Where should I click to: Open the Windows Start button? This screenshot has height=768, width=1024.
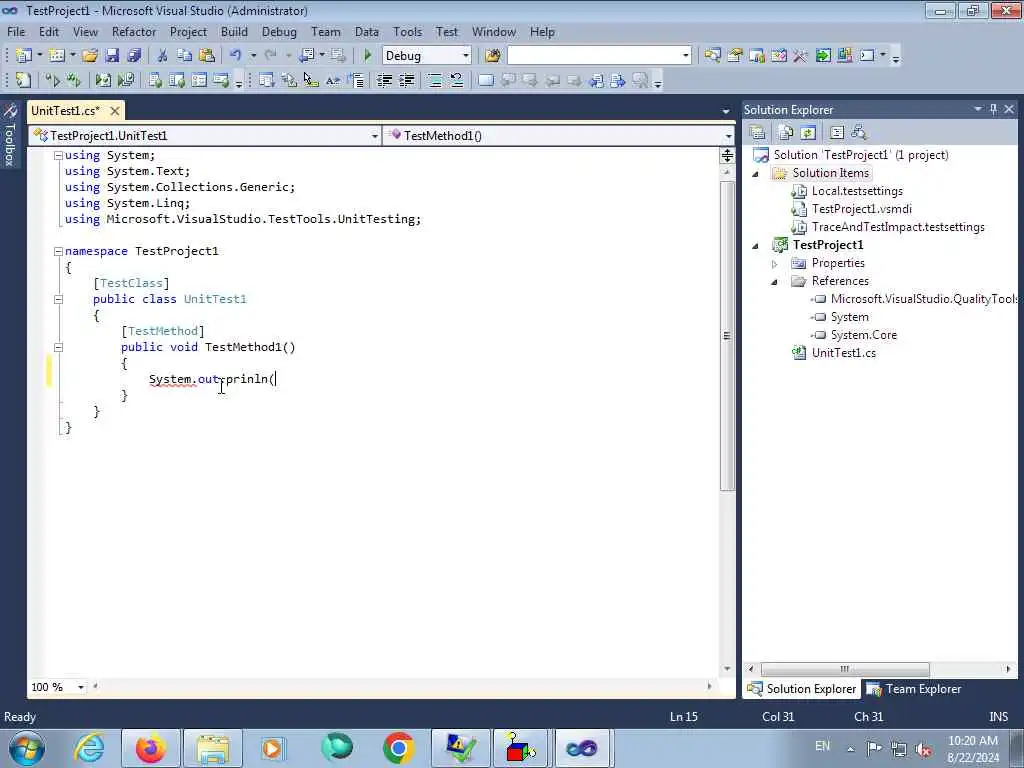click(x=26, y=748)
